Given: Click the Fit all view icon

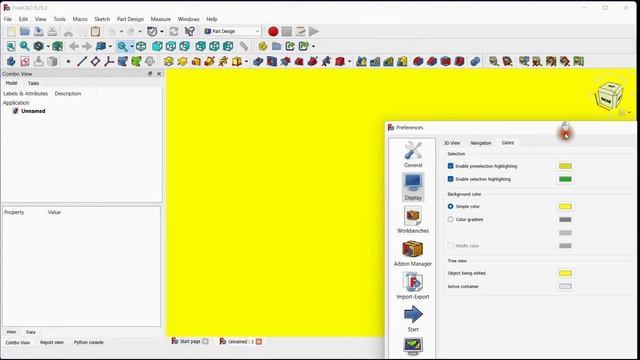Looking at the screenshot, I should pyautogui.click(x=11, y=46).
